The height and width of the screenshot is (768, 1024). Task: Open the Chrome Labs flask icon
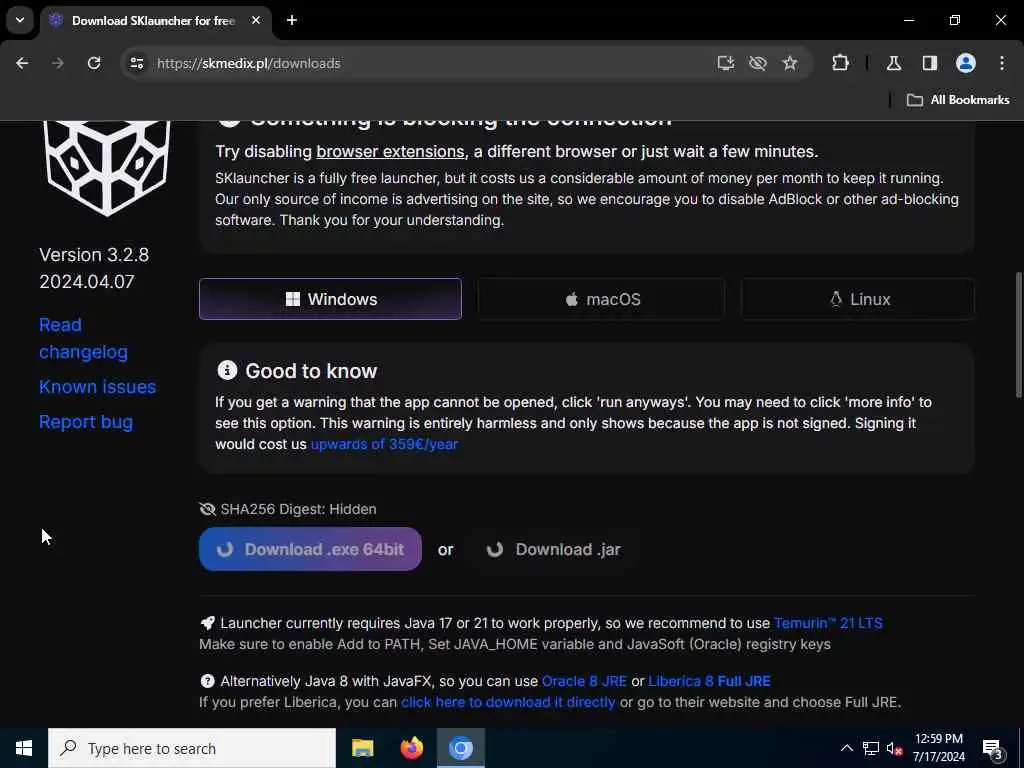[x=894, y=63]
